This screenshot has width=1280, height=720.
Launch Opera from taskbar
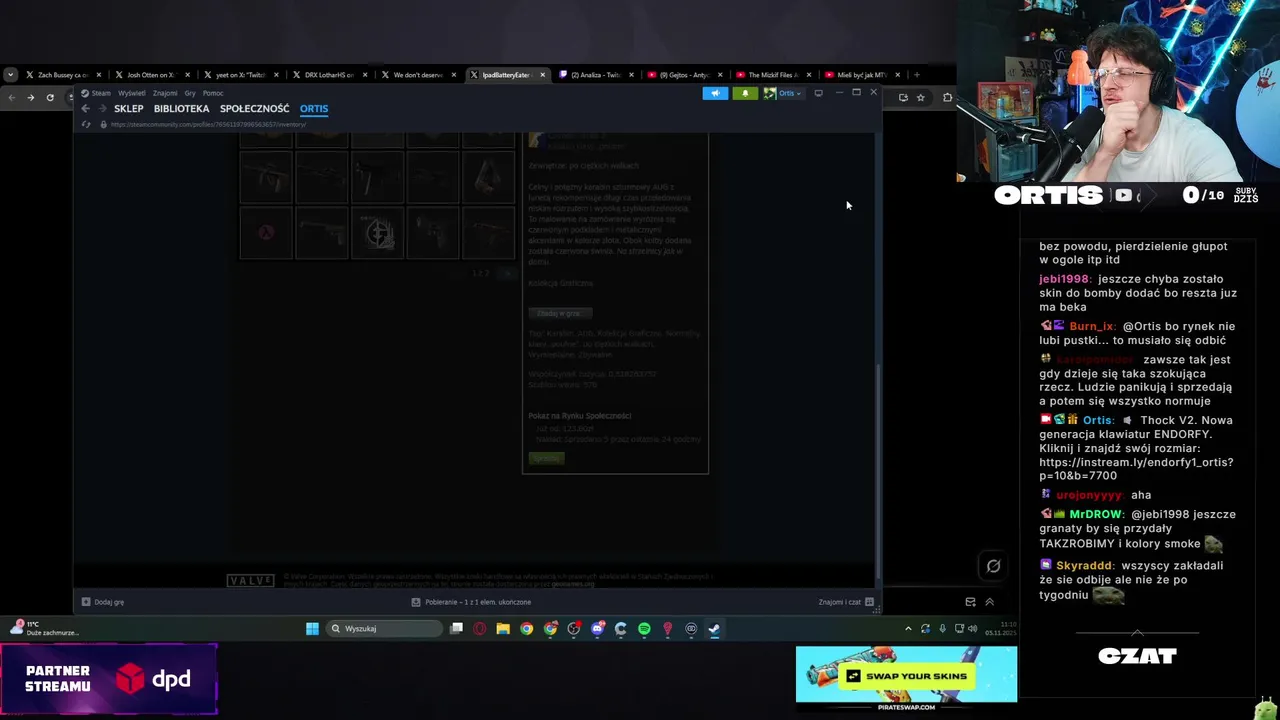click(x=480, y=629)
